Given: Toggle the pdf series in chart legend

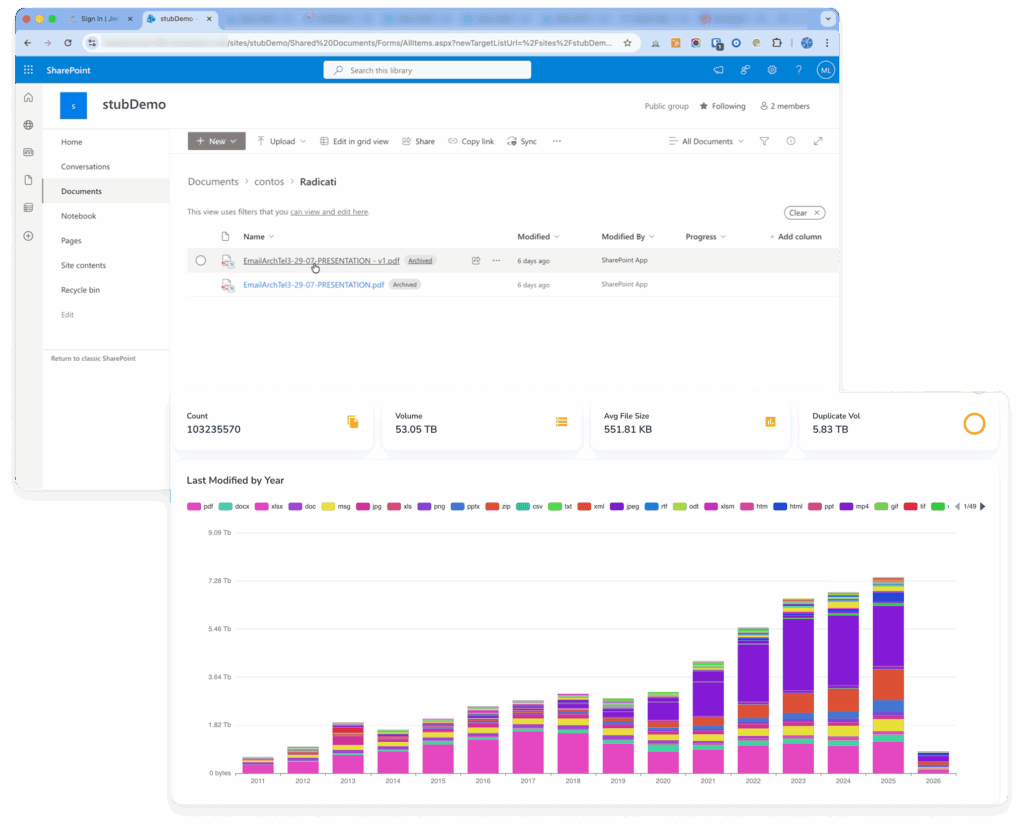Looking at the screenshot, I should click(x=200, y=506).
